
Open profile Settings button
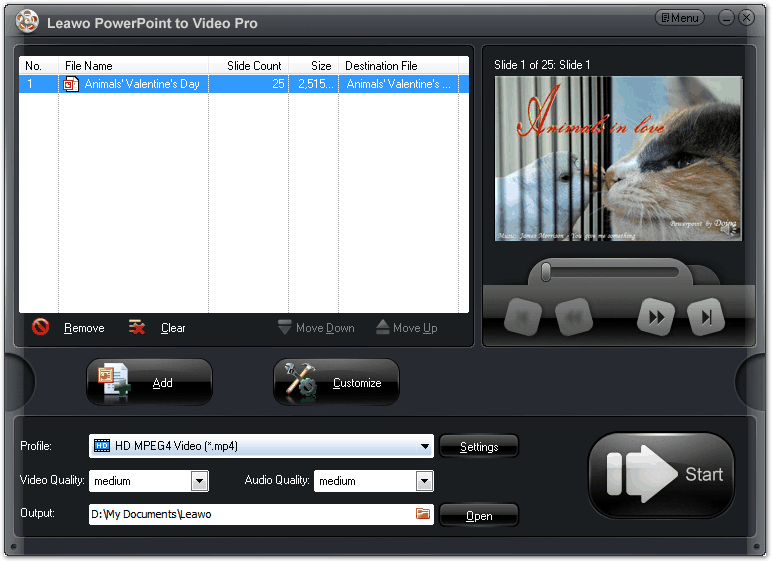click(x=479, y=447)
